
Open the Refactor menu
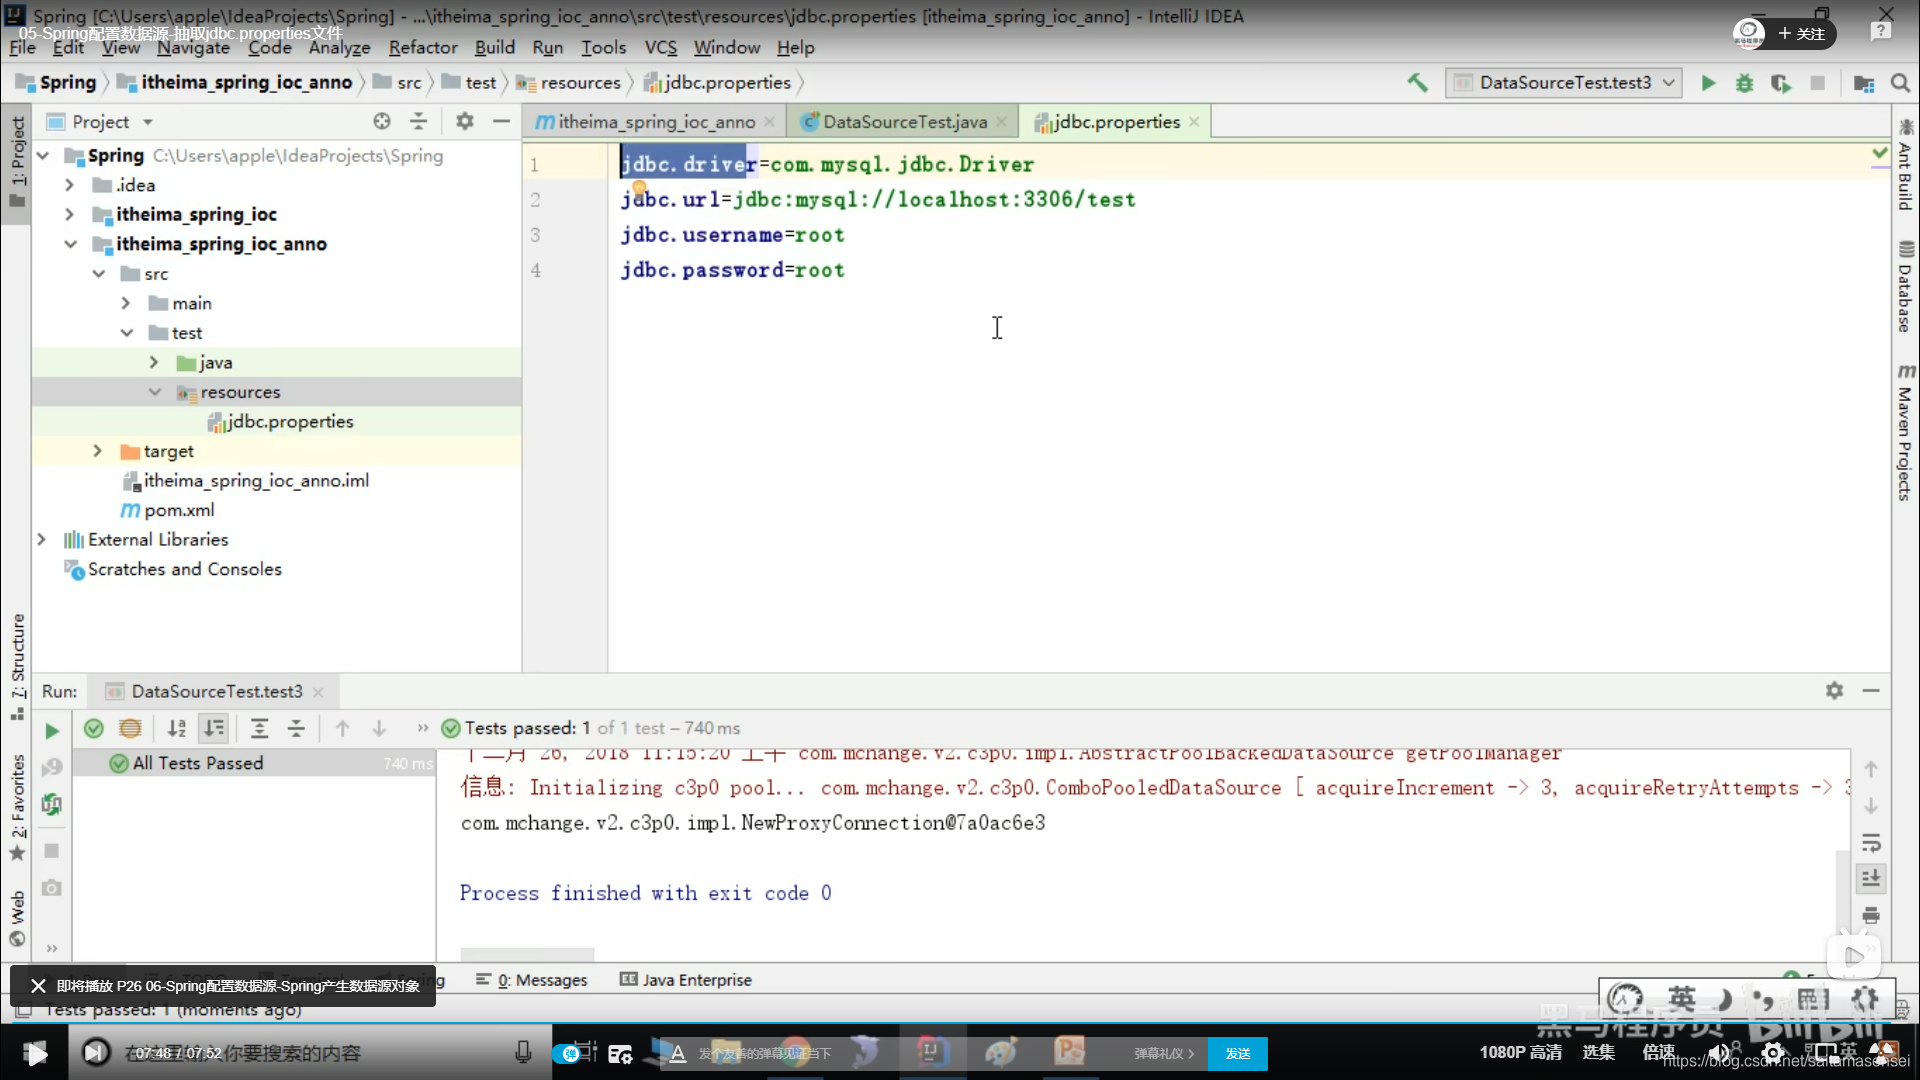422,47
